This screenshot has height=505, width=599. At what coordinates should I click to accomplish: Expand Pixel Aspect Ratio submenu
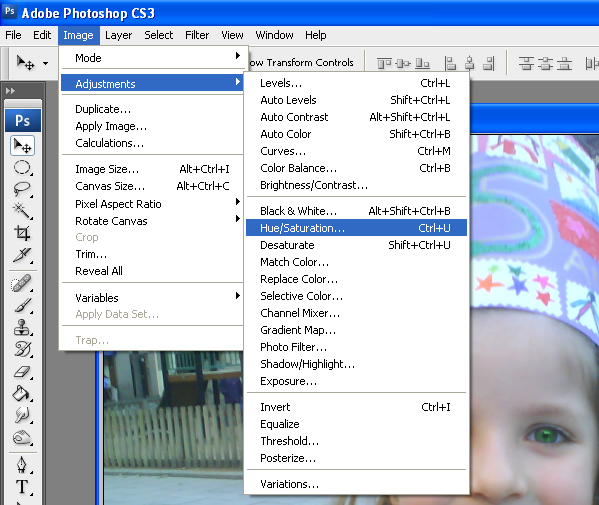(x=152, y=204)
